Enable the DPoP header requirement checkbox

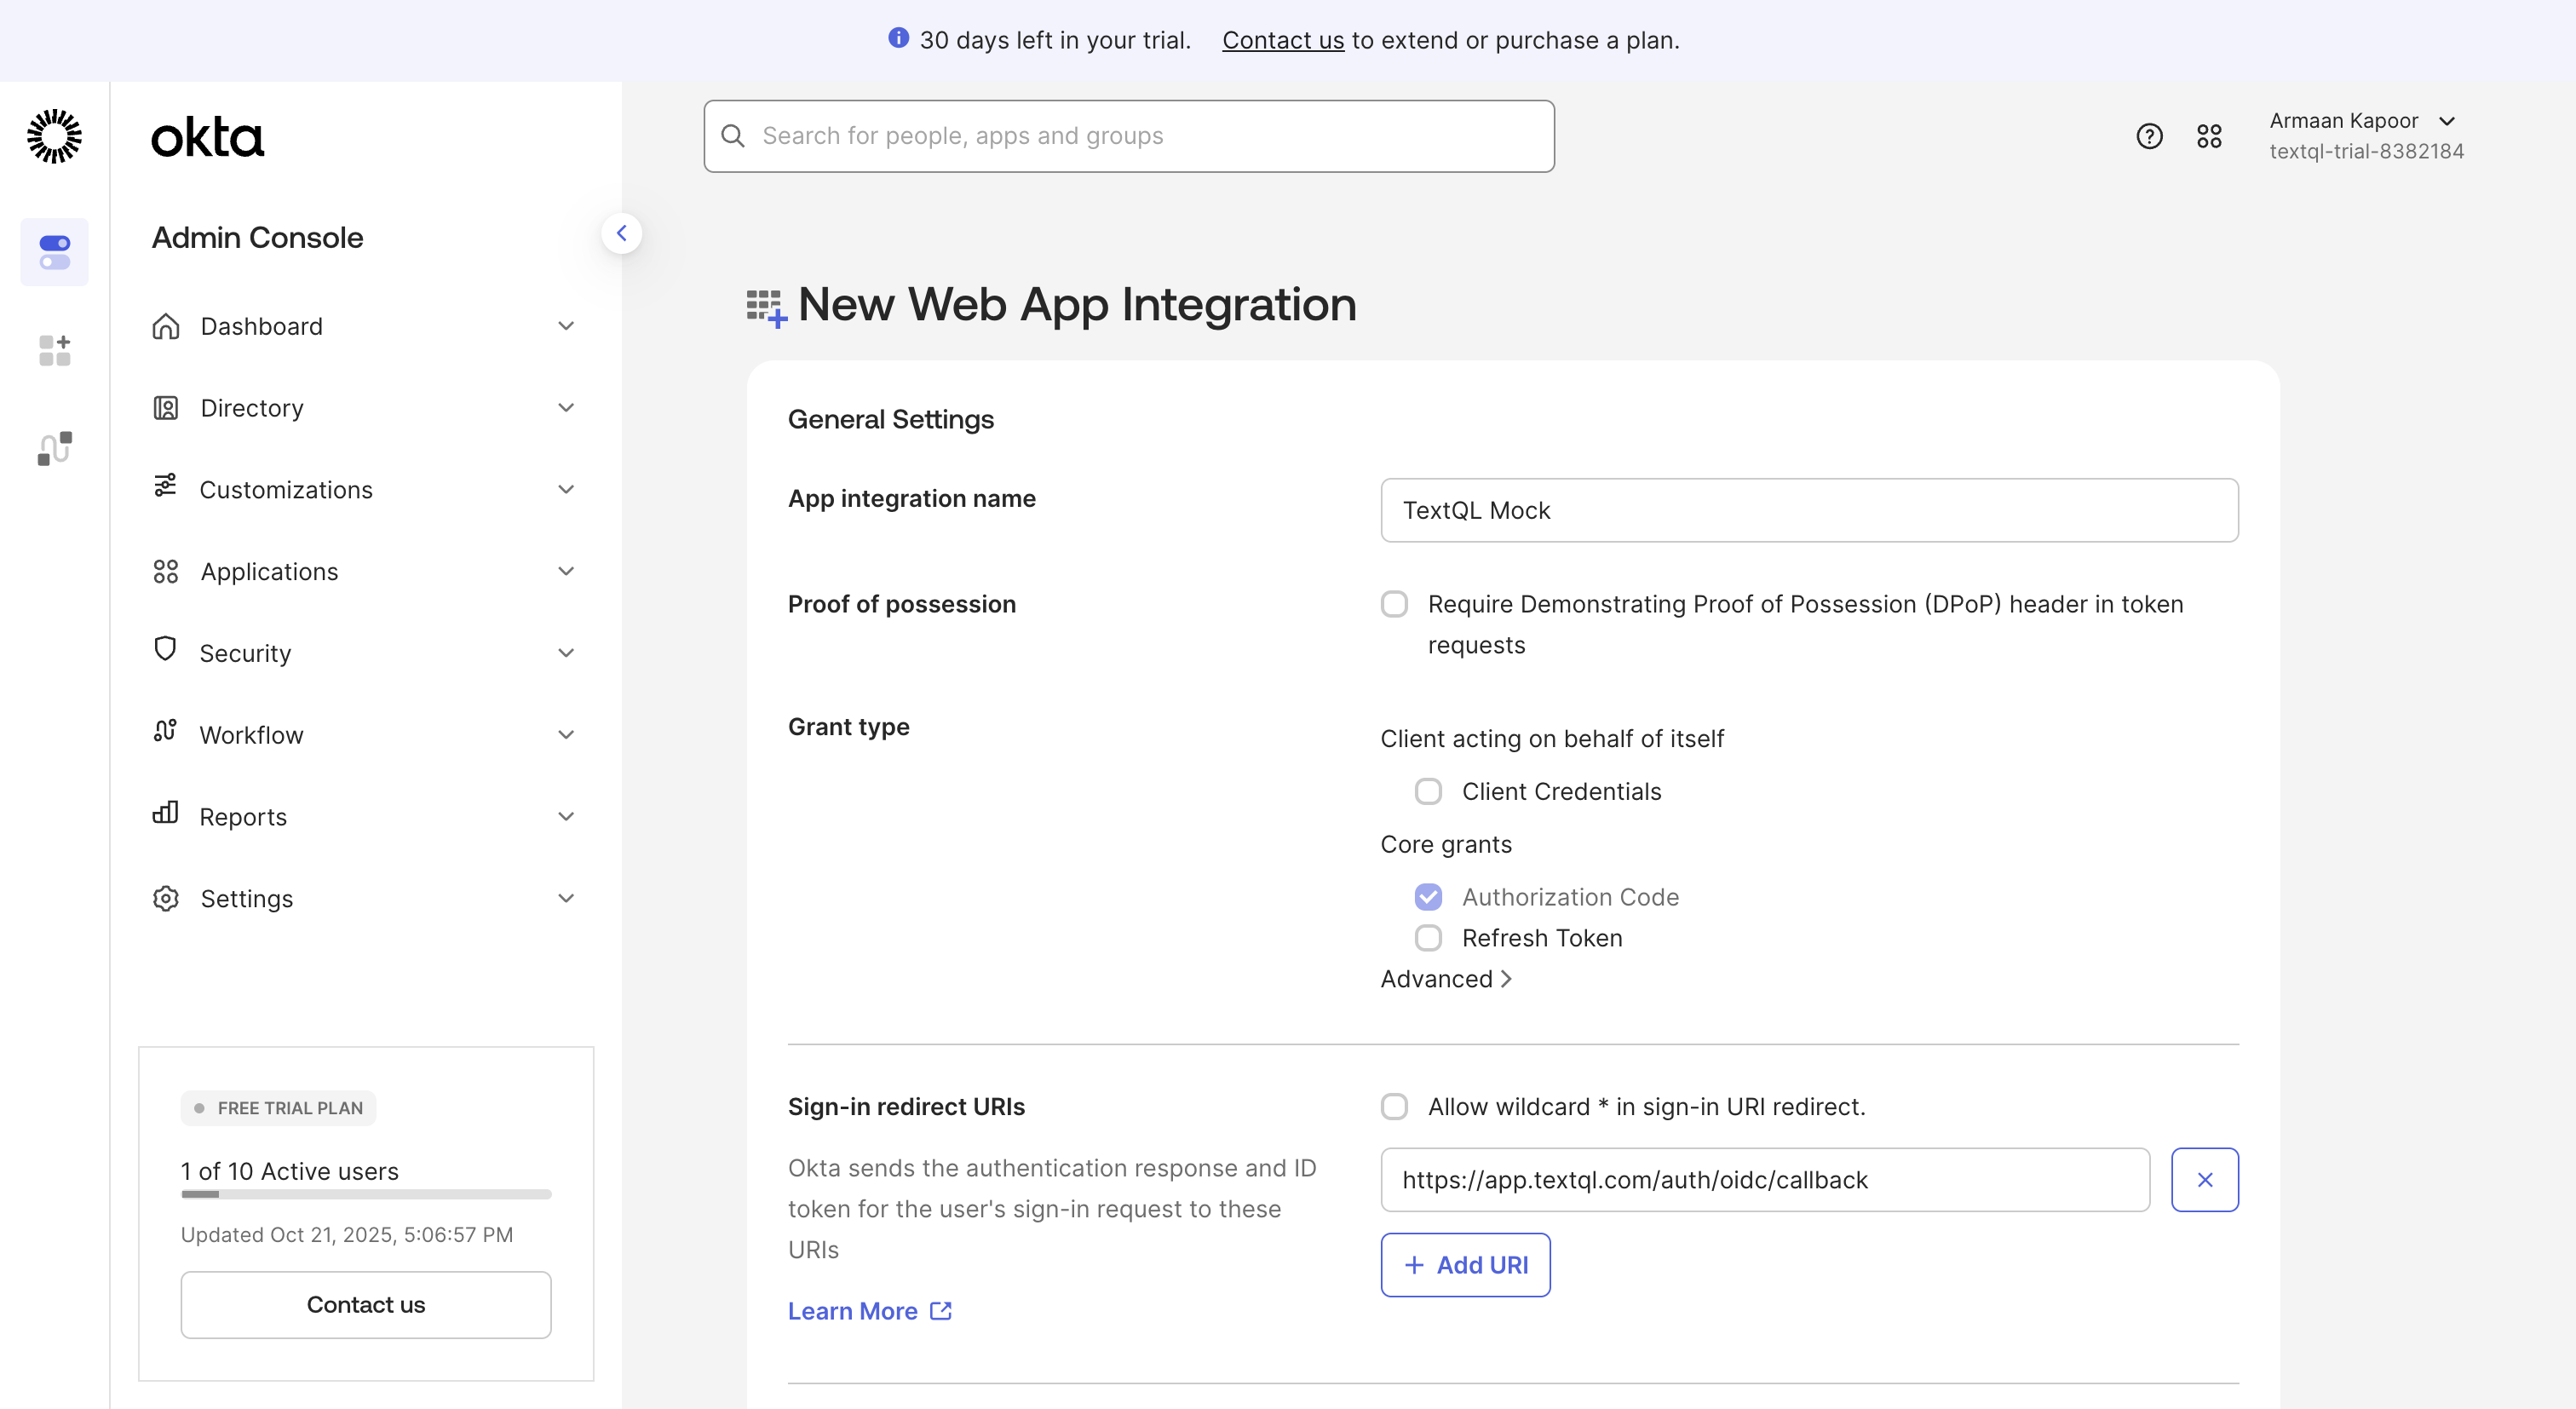(1394, 604)
